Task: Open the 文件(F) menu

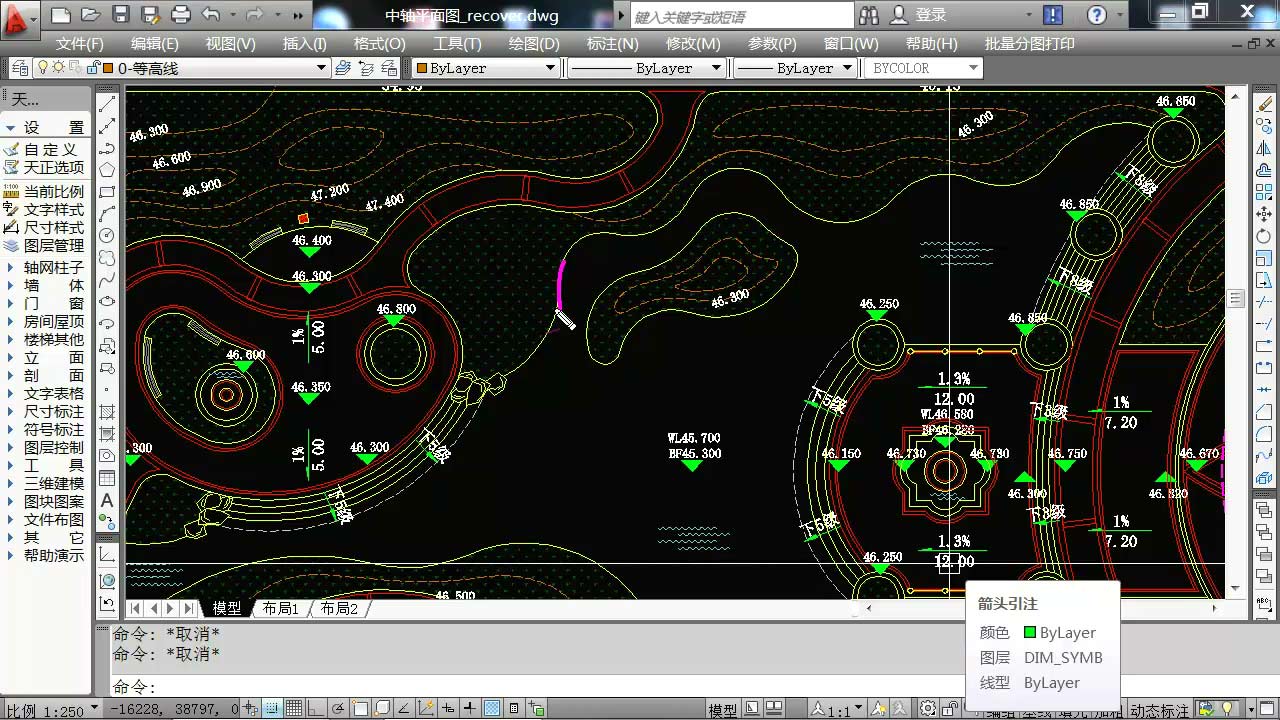Action: tap(80, 44)
